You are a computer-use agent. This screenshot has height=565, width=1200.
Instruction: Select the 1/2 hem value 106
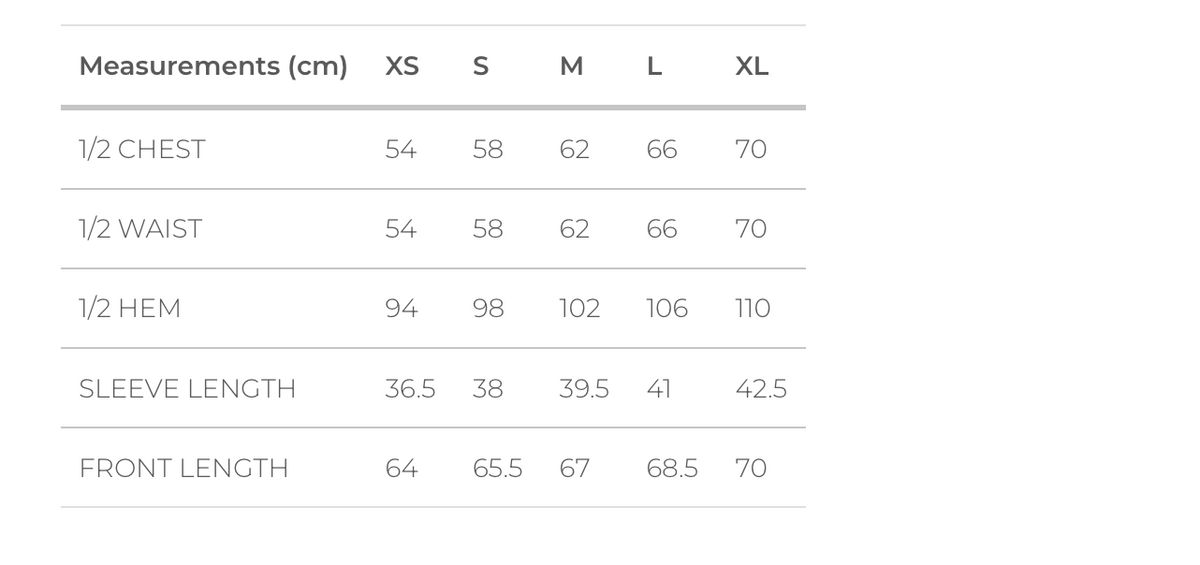click(x=667, y=309)
